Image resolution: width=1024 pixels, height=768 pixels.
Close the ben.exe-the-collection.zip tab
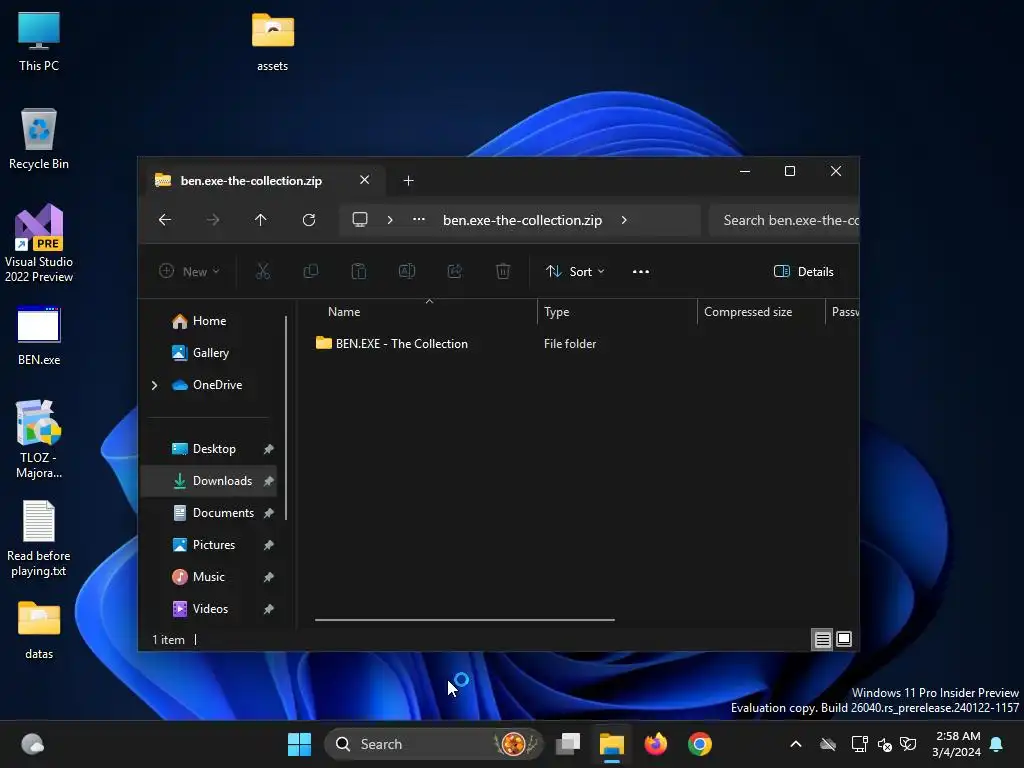(x=364, y=180)
